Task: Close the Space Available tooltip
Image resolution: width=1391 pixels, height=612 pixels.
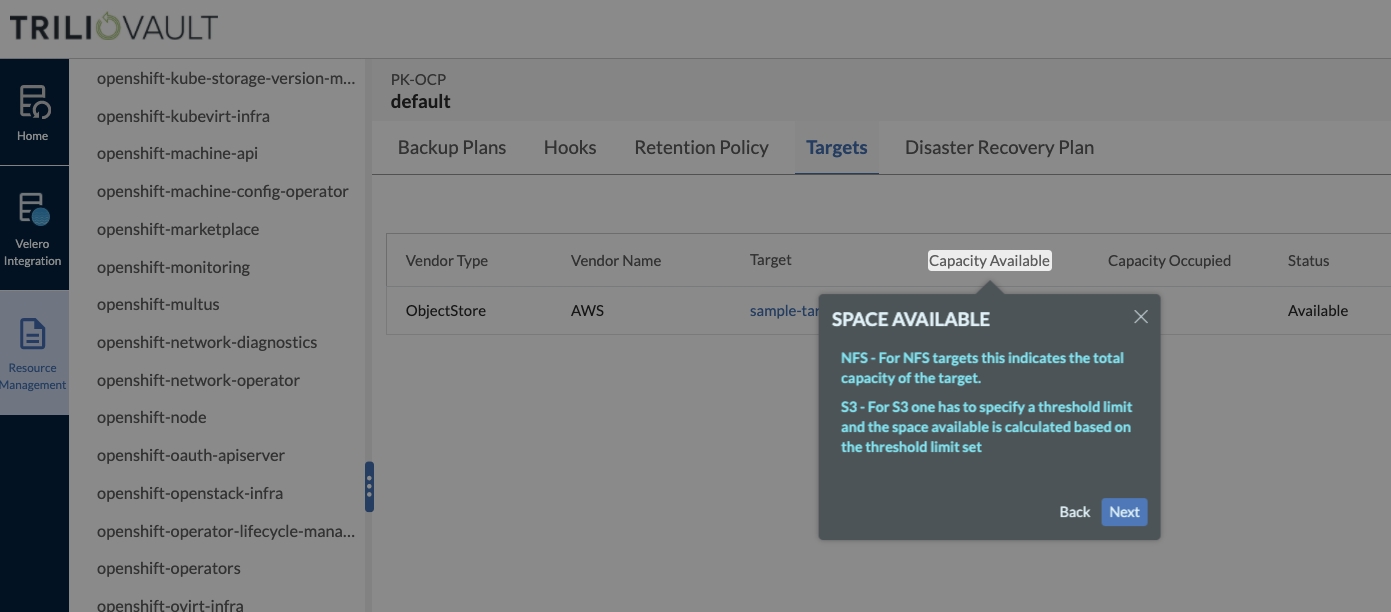Action: [x=1140, y=317]
